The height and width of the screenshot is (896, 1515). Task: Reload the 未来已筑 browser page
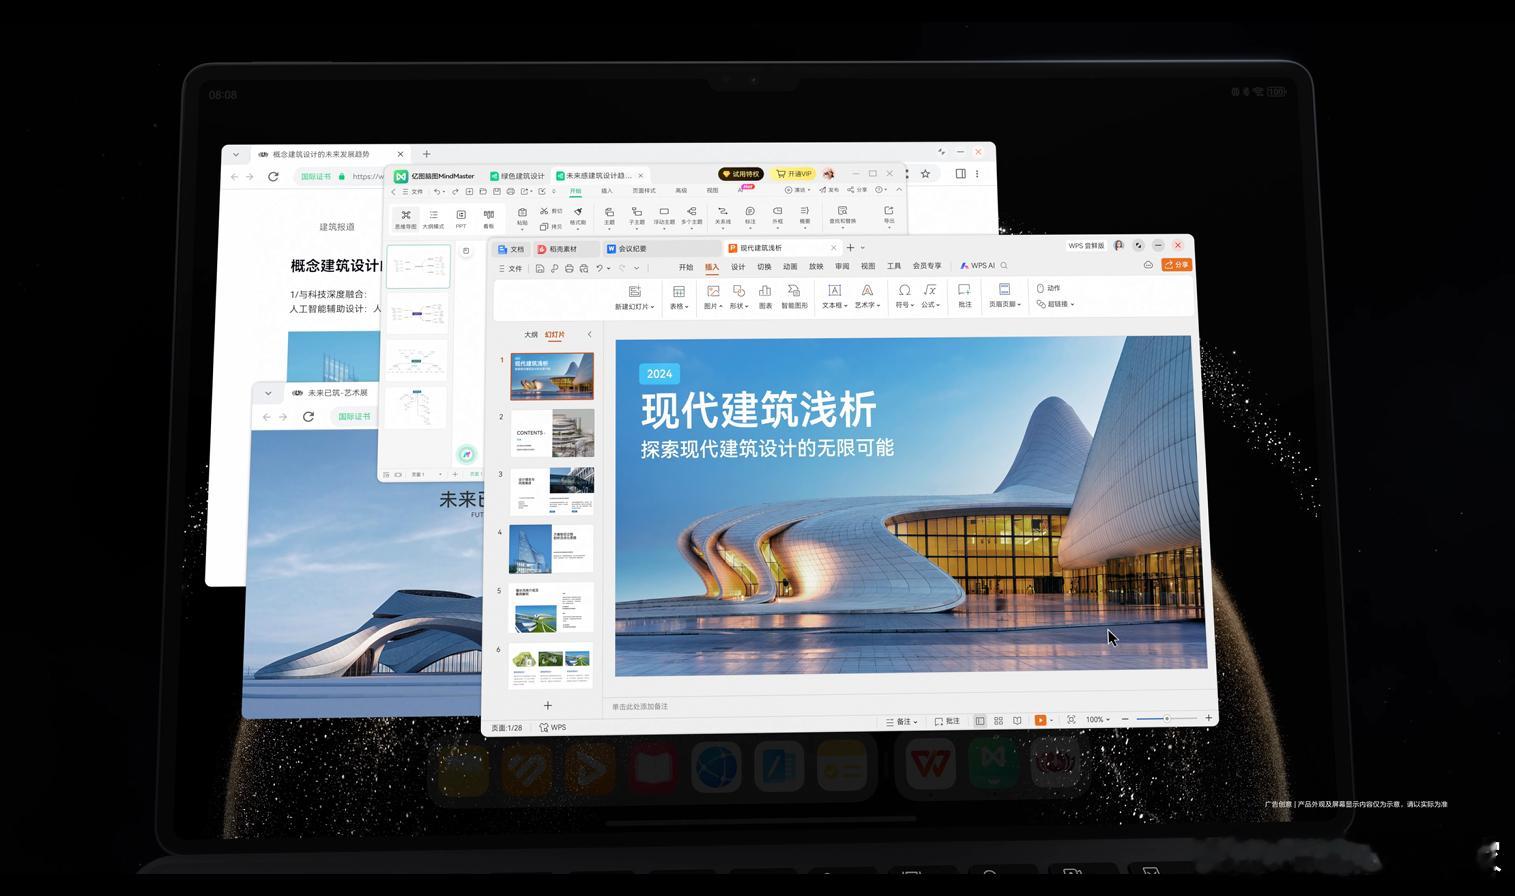309,417
